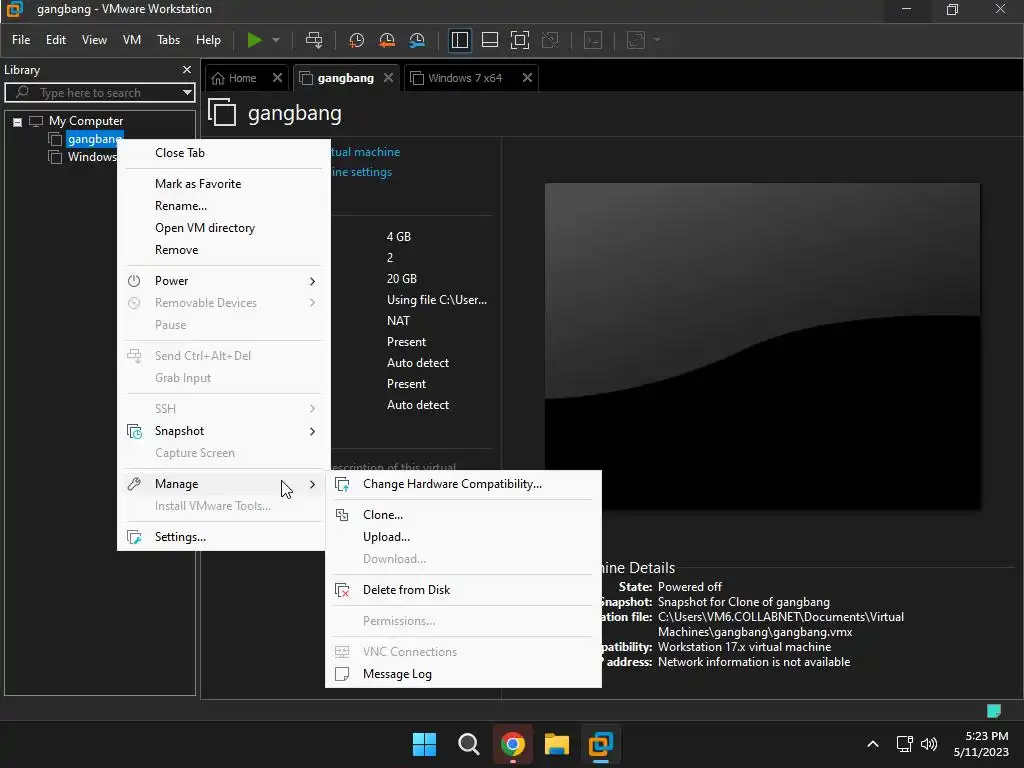Close the Windows 7 x64 tab

(x=528, y=78)
